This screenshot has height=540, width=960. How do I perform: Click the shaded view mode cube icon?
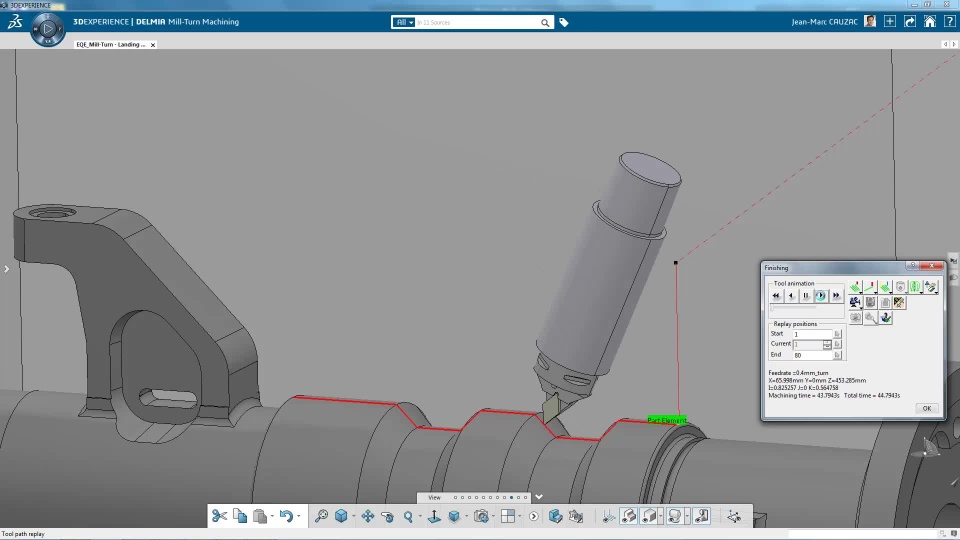454,516
